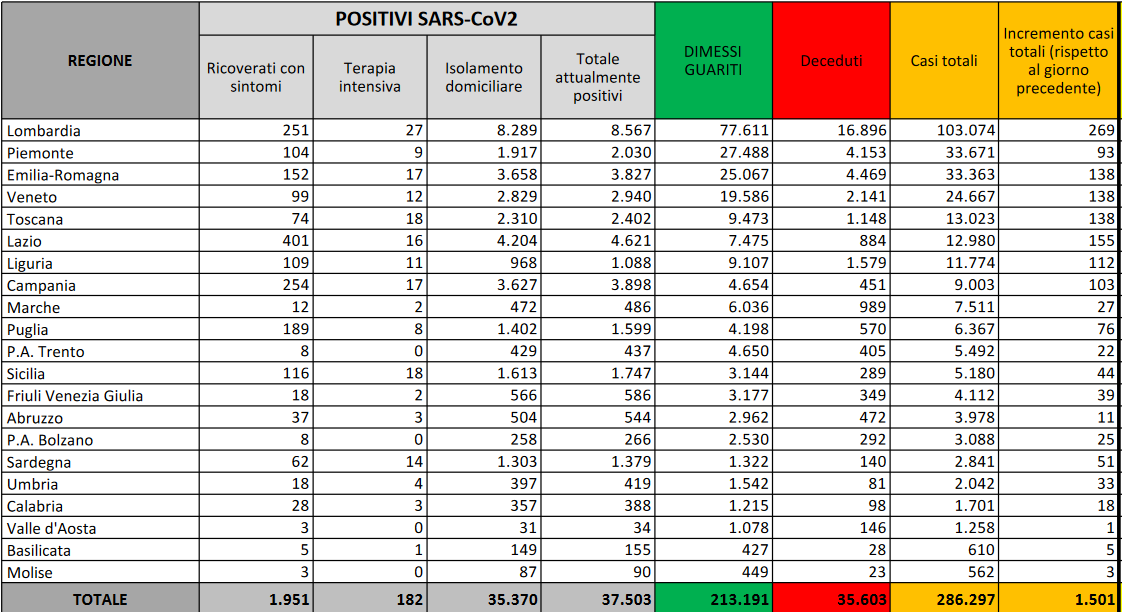Click the Ricoverati con sintomi header
This screenshot has height=612, width=1122.
pos(256,77)
